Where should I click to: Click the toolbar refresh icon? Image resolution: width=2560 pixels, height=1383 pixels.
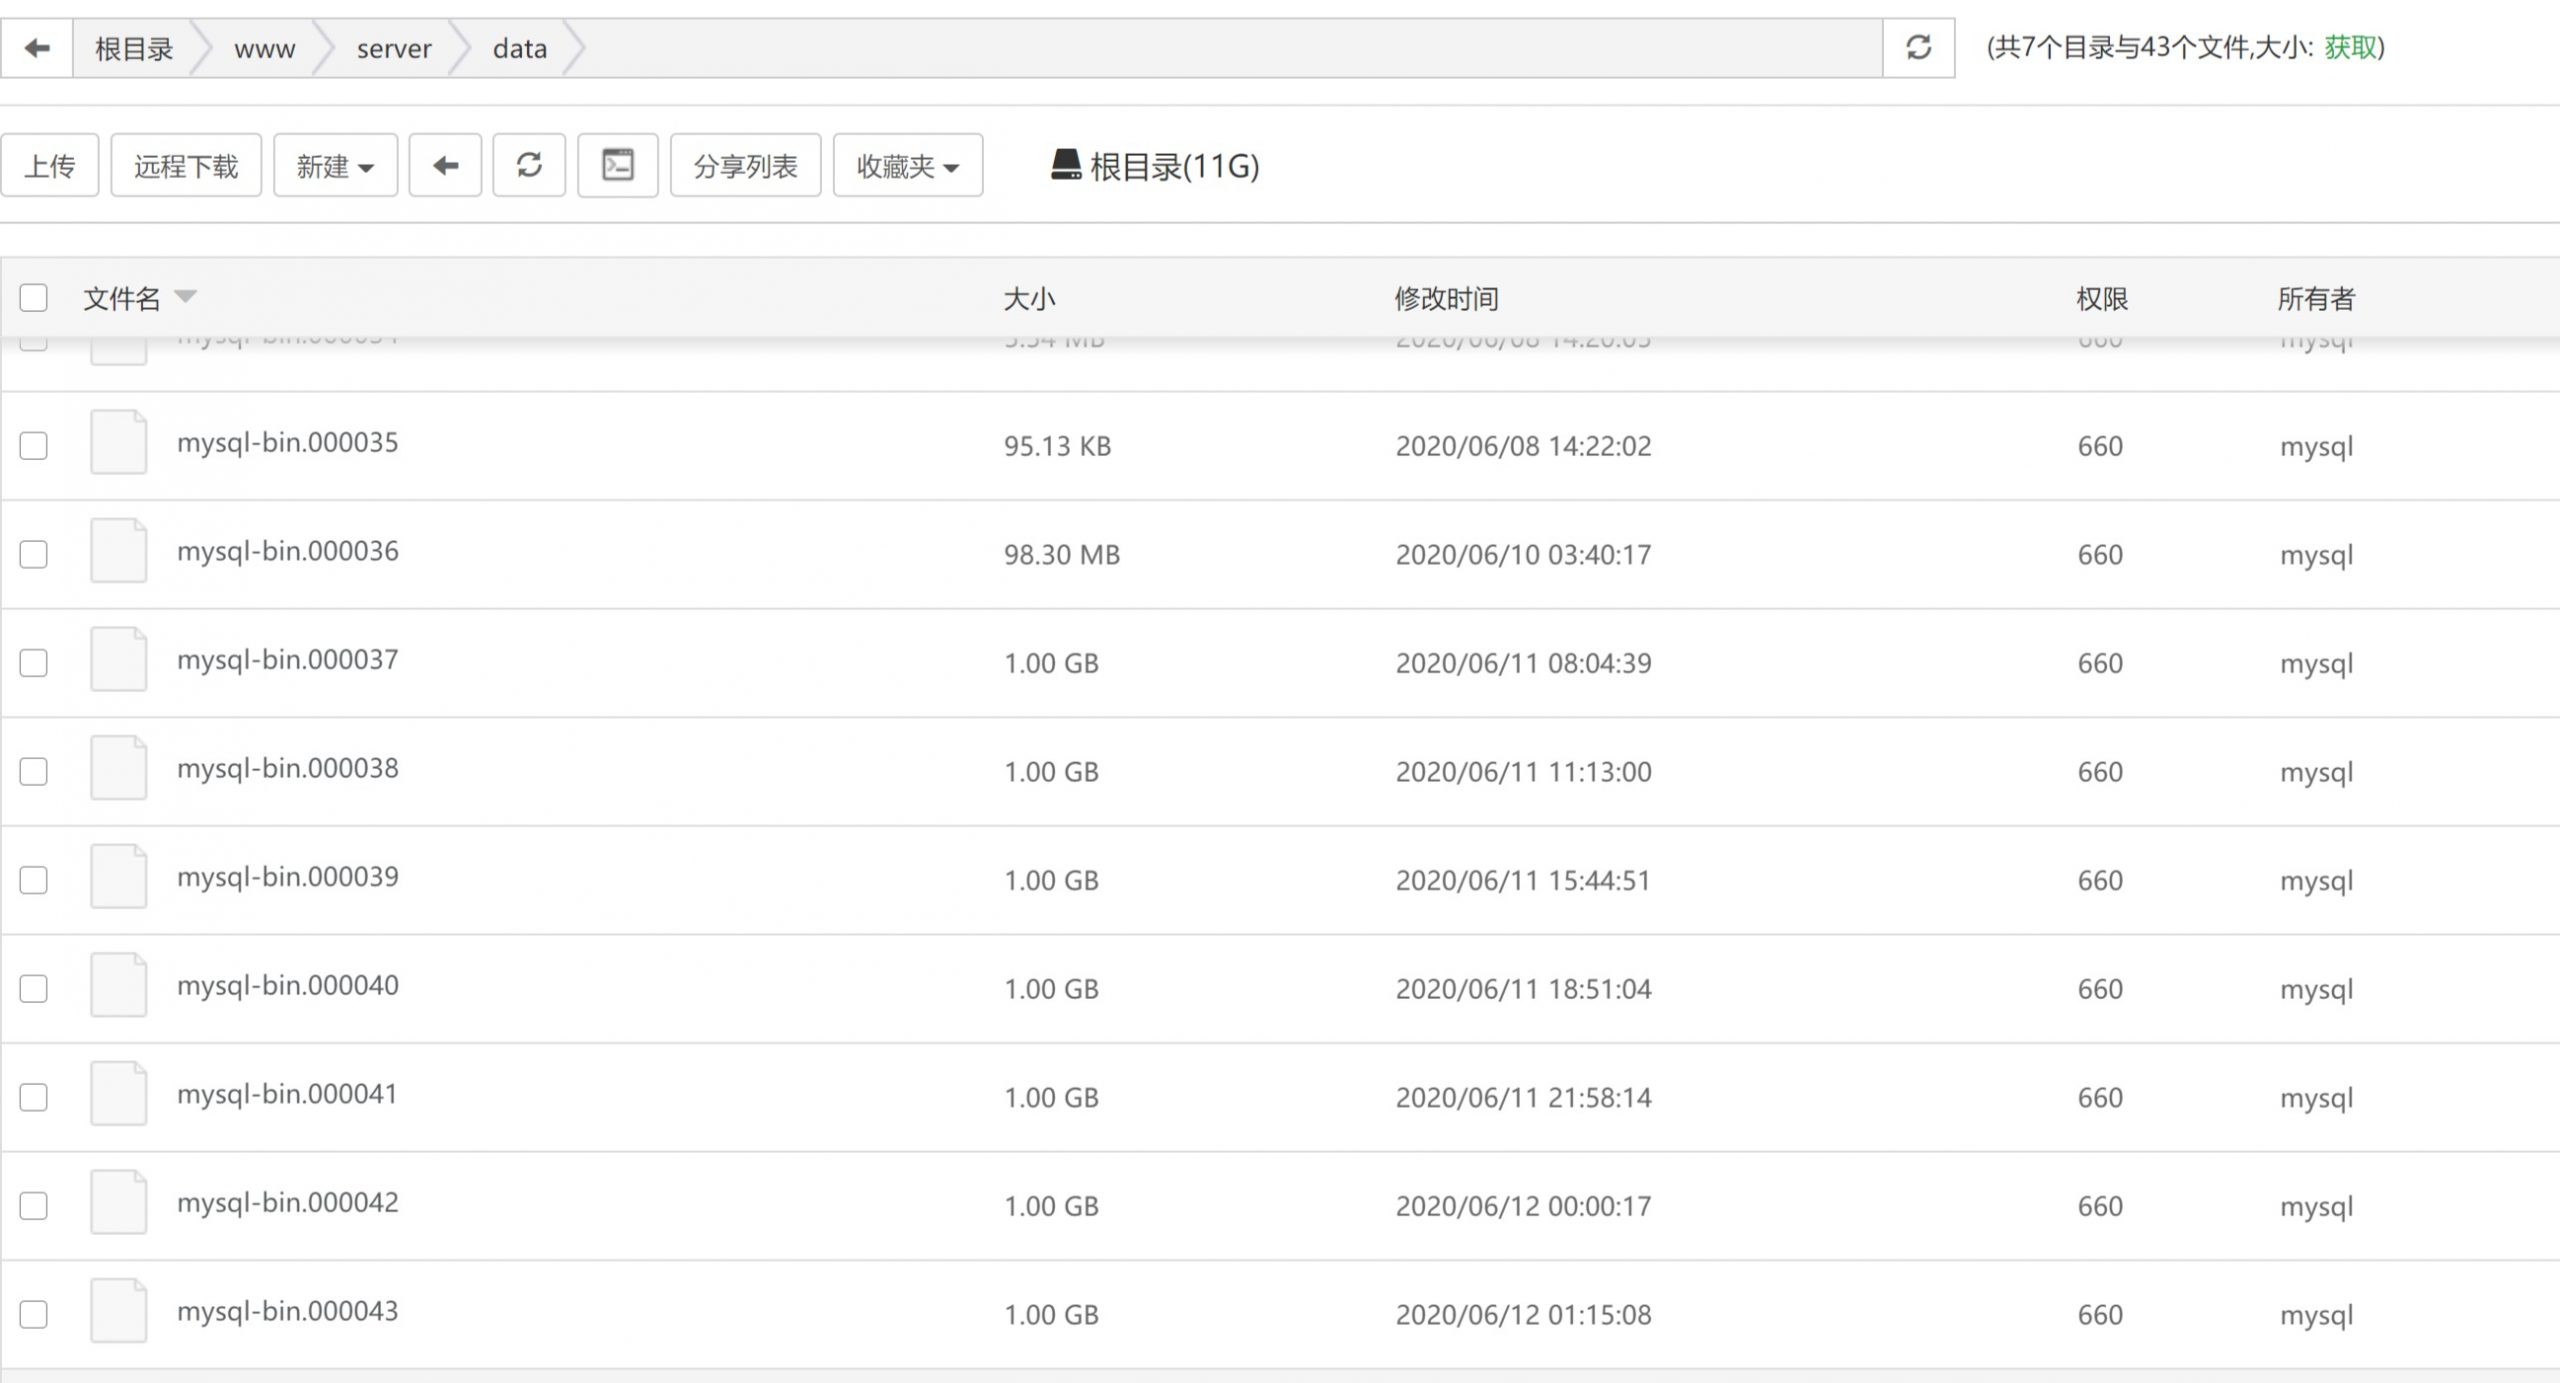coord(529,165)
